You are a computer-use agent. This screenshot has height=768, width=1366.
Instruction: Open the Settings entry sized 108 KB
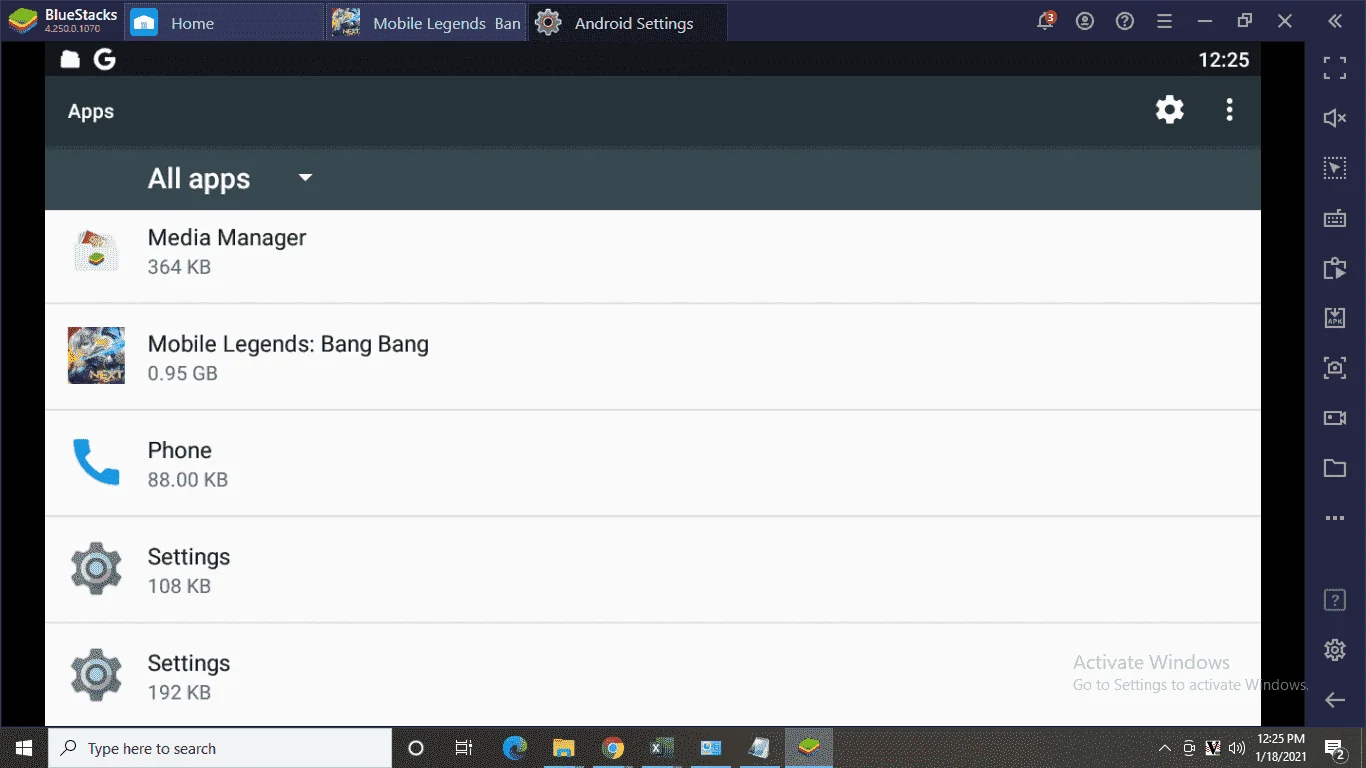pos(653,570)
